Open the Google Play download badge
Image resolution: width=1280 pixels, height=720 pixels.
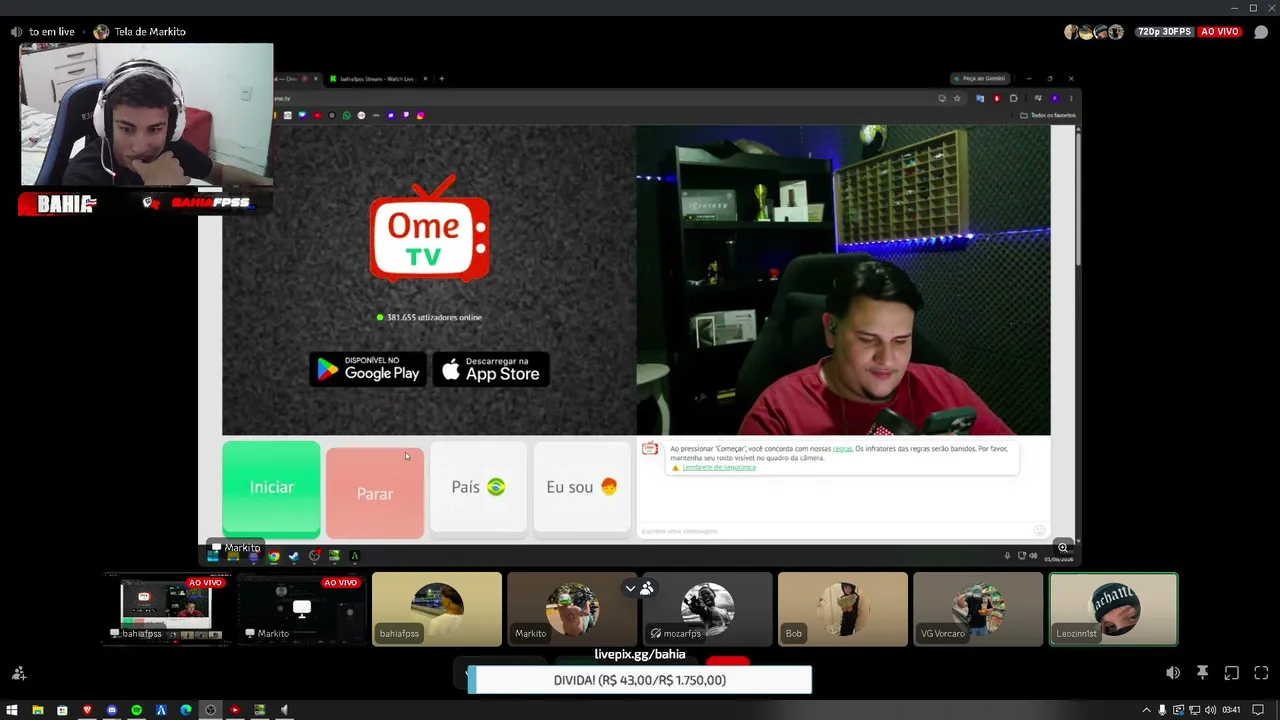pyautogui.click(x=368, y=370)
